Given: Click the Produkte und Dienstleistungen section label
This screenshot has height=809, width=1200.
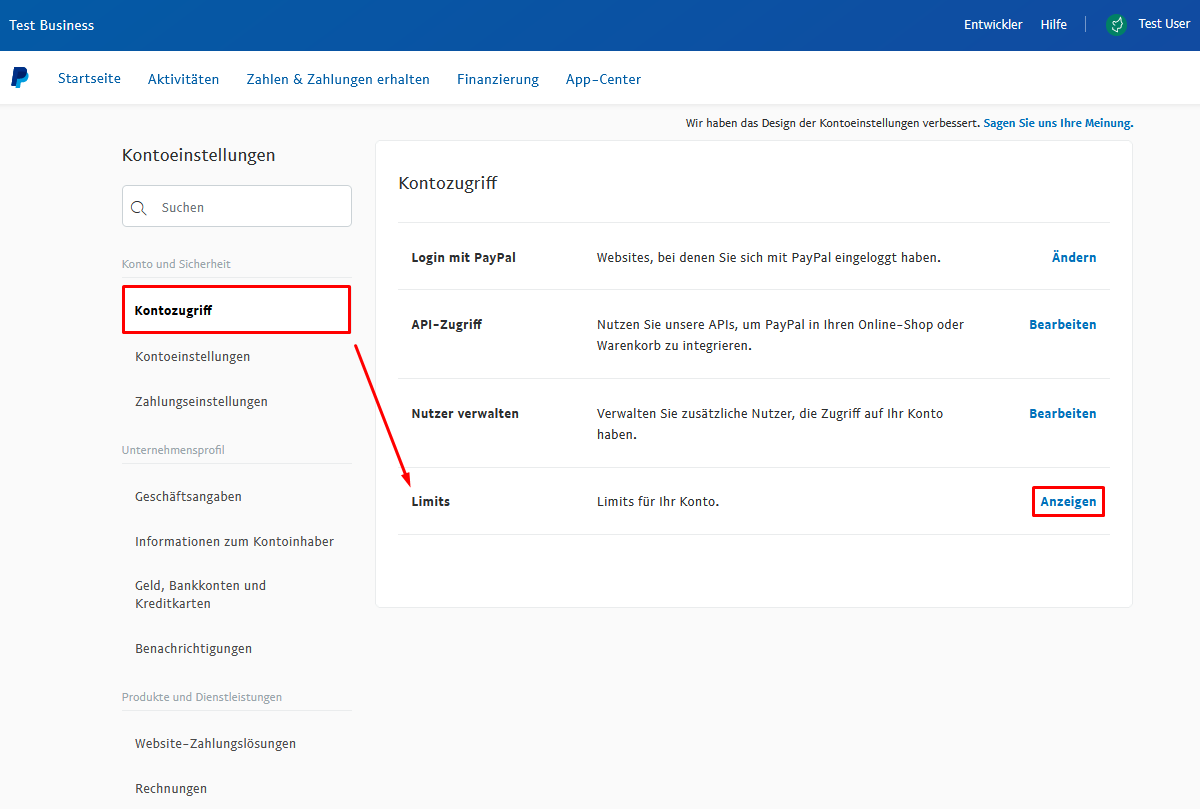Looking at the screenshot, I should [x=202, y=697].
